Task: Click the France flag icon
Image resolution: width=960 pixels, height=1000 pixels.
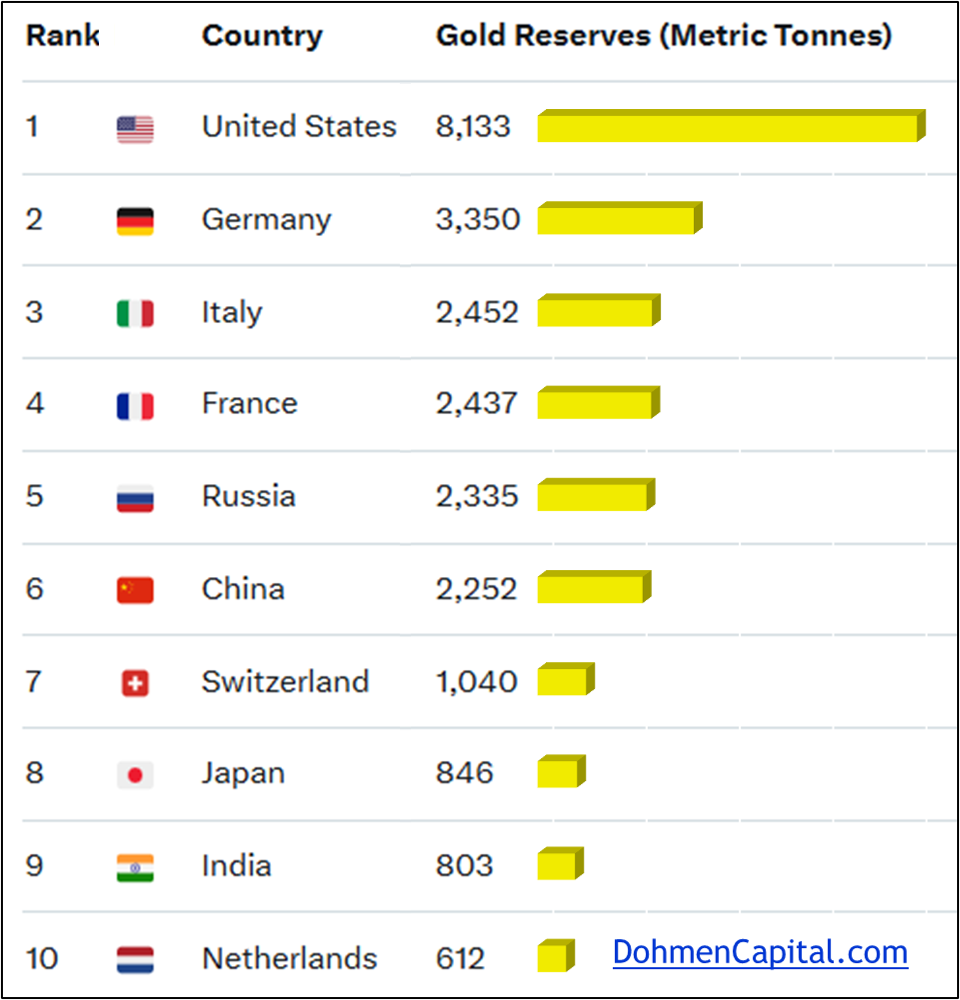Action: 135,406
